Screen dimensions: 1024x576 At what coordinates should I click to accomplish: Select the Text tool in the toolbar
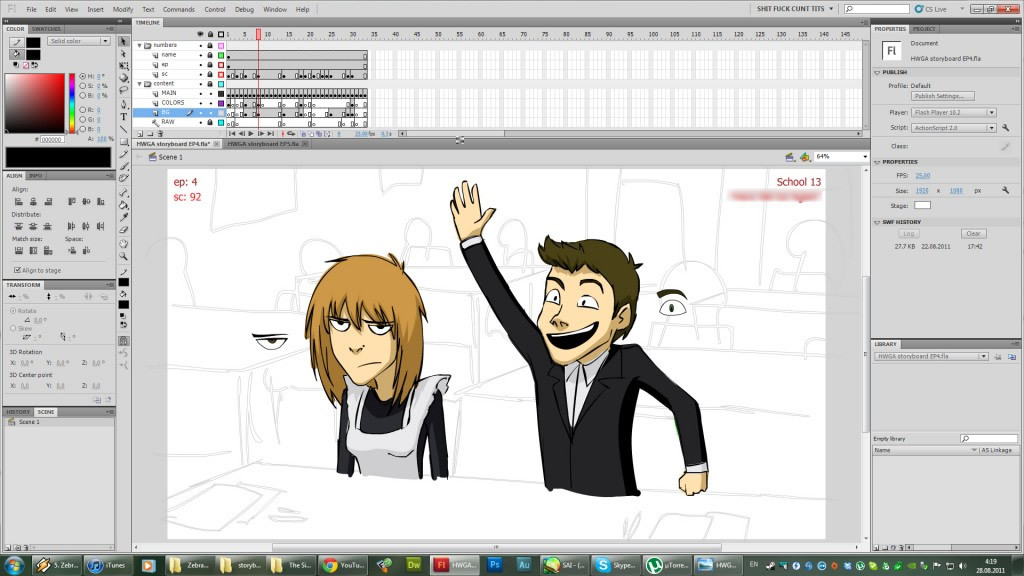pos(124,116)
